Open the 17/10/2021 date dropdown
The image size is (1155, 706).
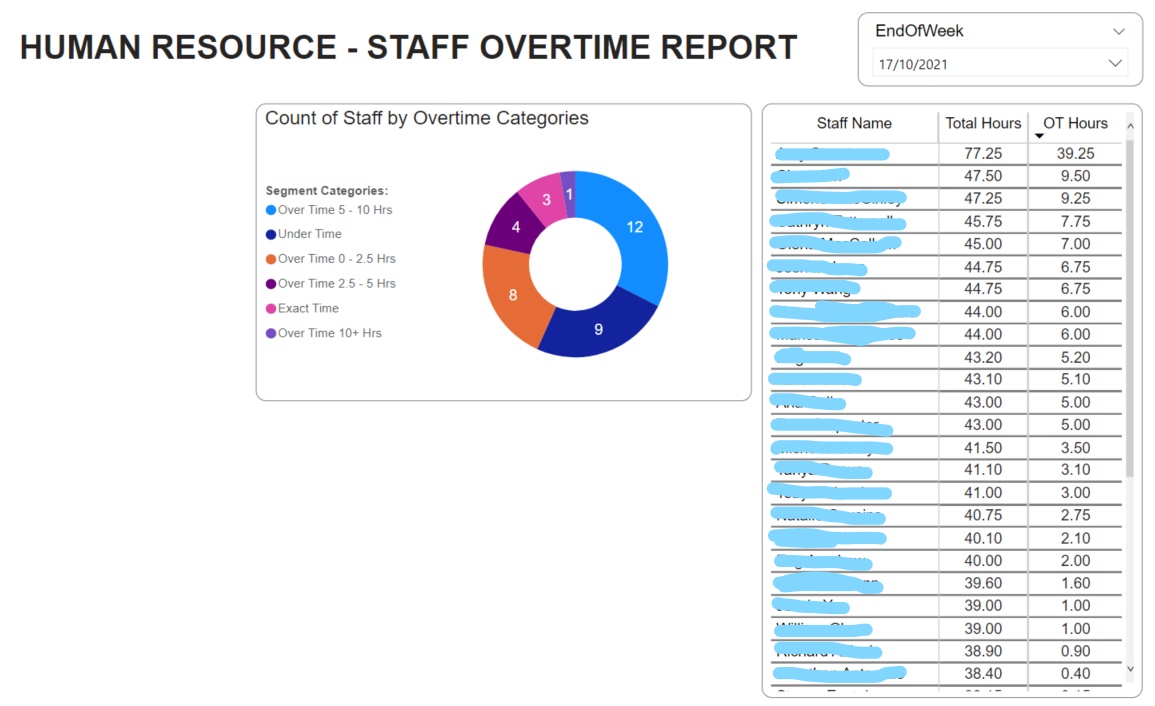1000,64
